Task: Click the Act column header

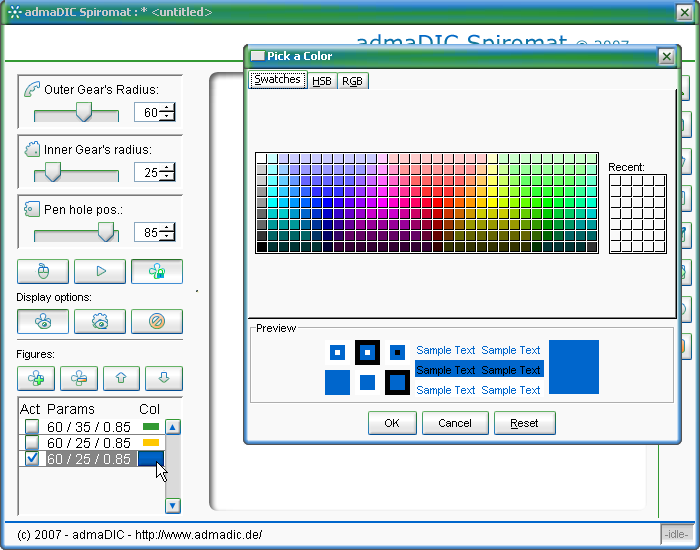Action: (x=30, y=409)
